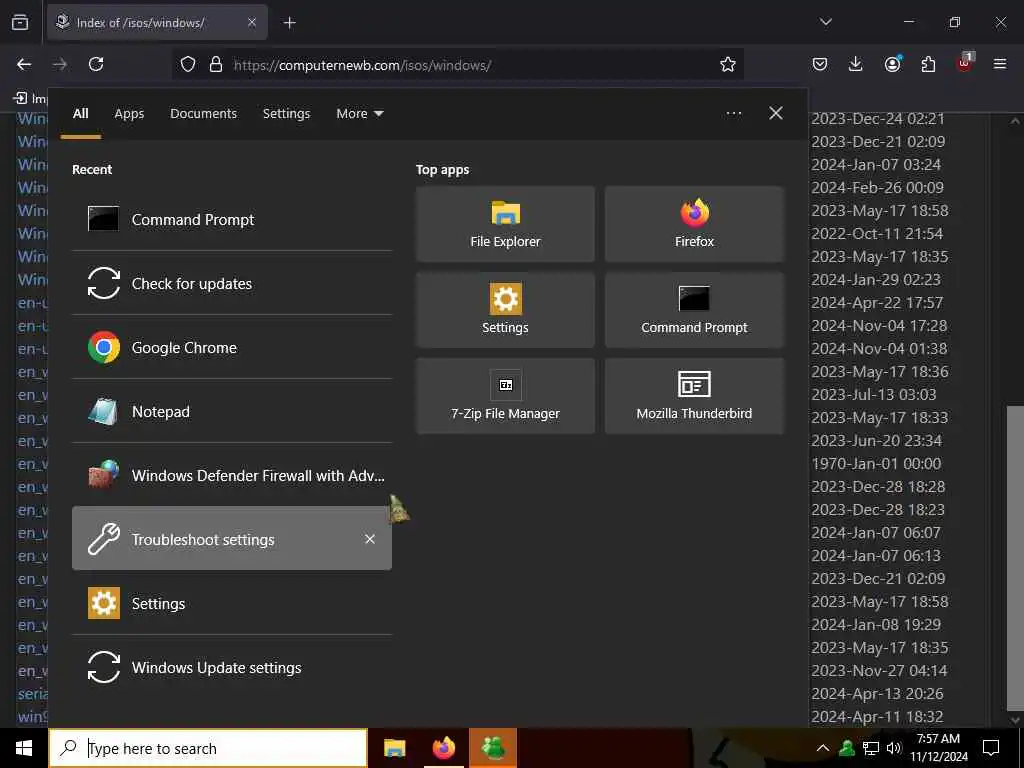Open the Windows Start menu
The height and width of the screenshot is (768, 1024).
tap(24, 748)
